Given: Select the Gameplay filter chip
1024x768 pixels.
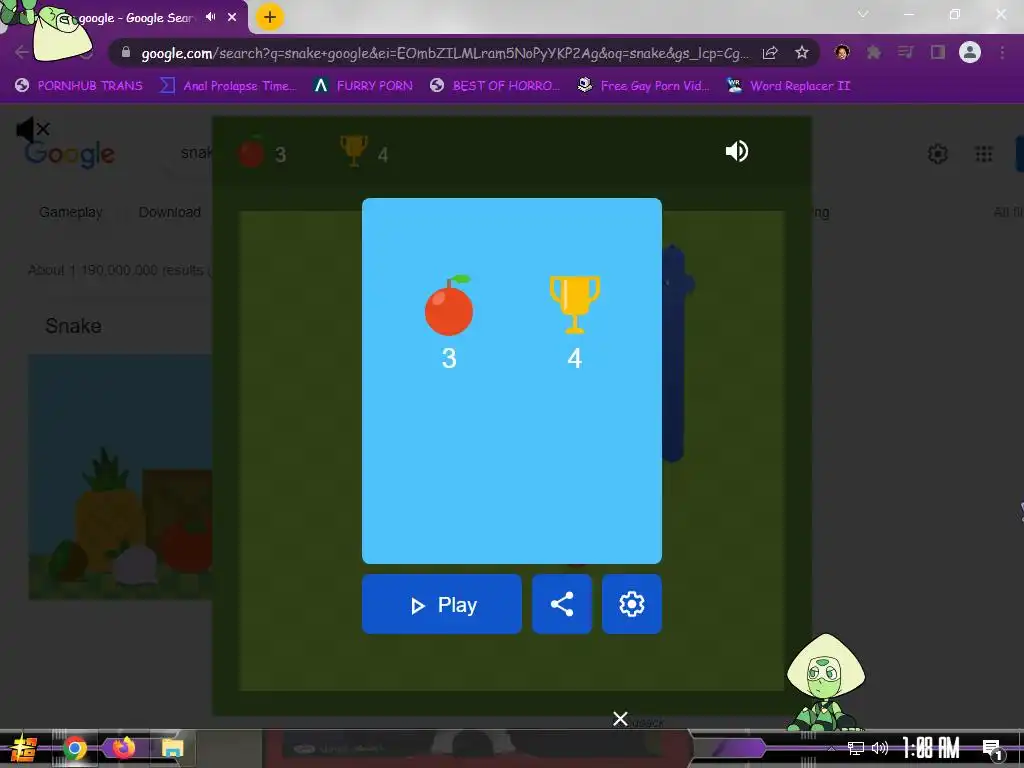Looking at the screenshot, I should (71, 212).
